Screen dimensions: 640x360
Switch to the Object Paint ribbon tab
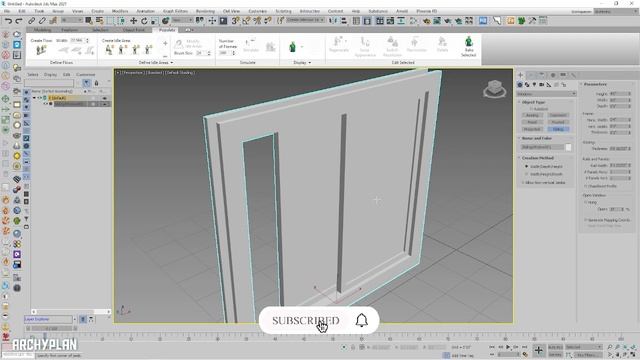click(x=133, y=30)
